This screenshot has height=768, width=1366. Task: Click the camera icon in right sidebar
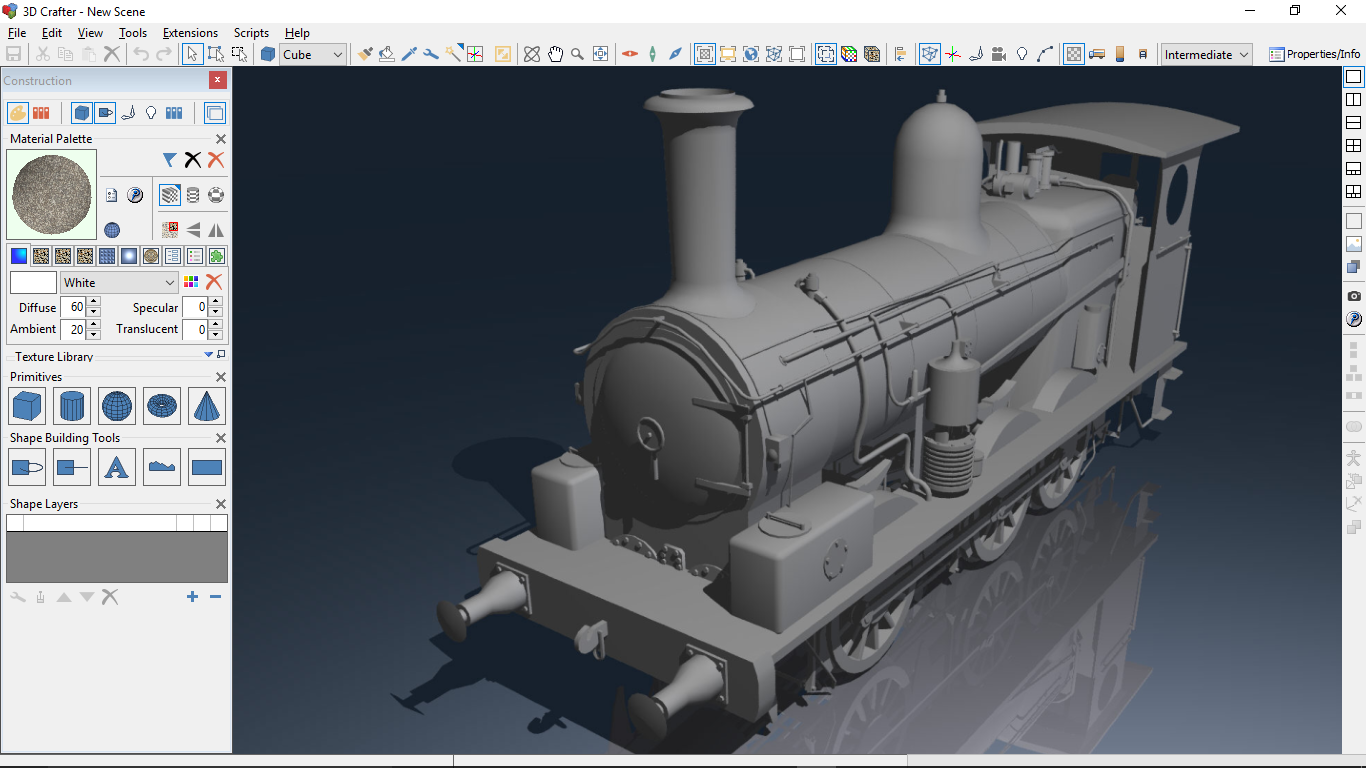[x=1354, y=296]
